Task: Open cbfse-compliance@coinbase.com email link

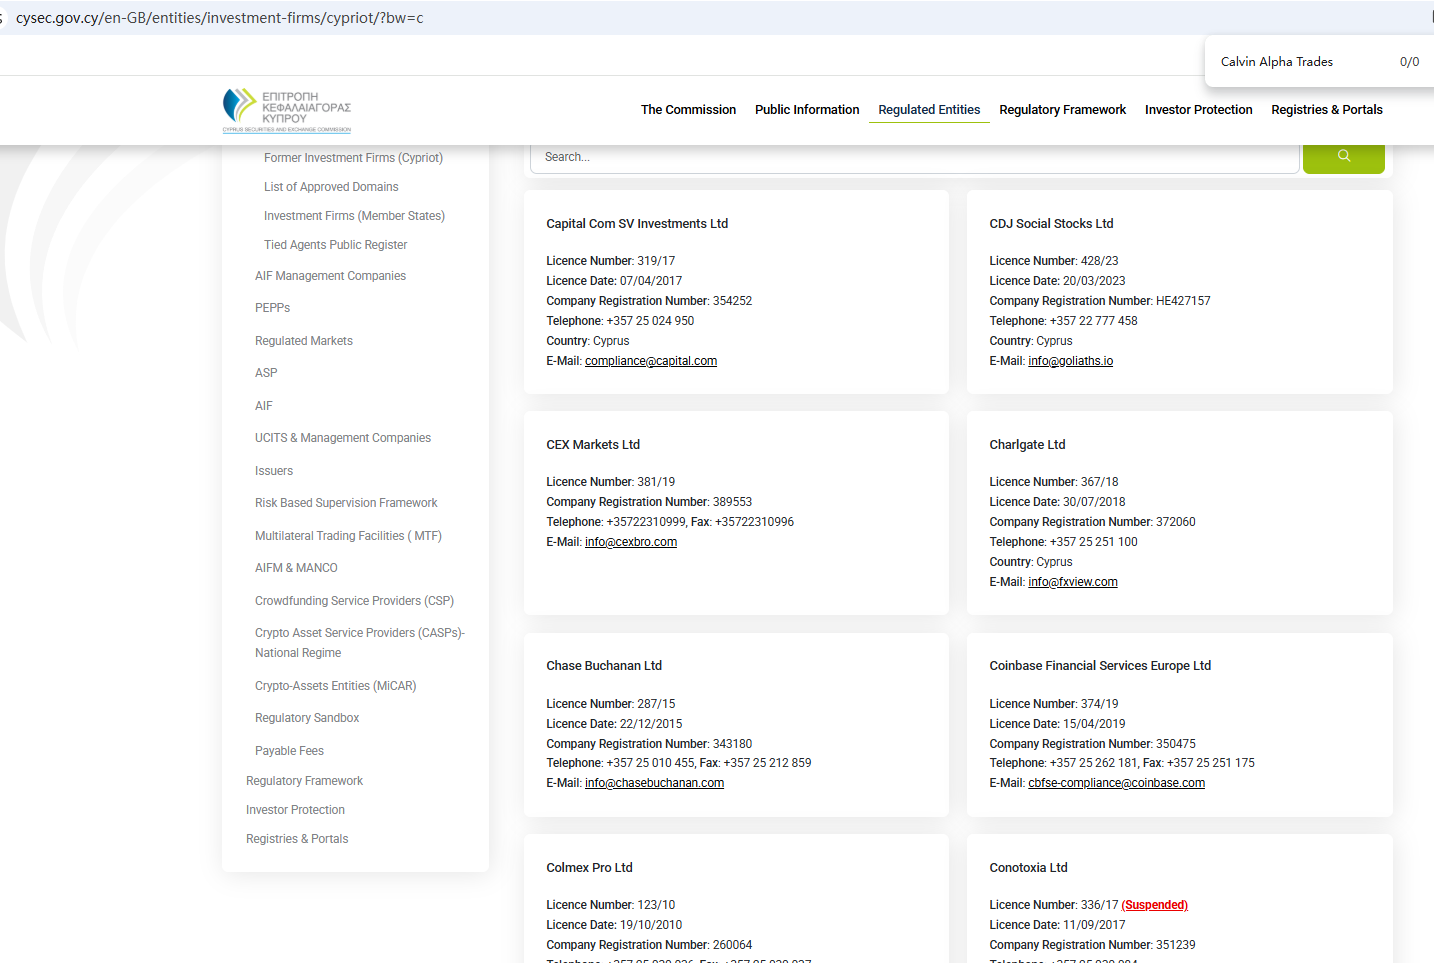Action: click(1116, 783)
